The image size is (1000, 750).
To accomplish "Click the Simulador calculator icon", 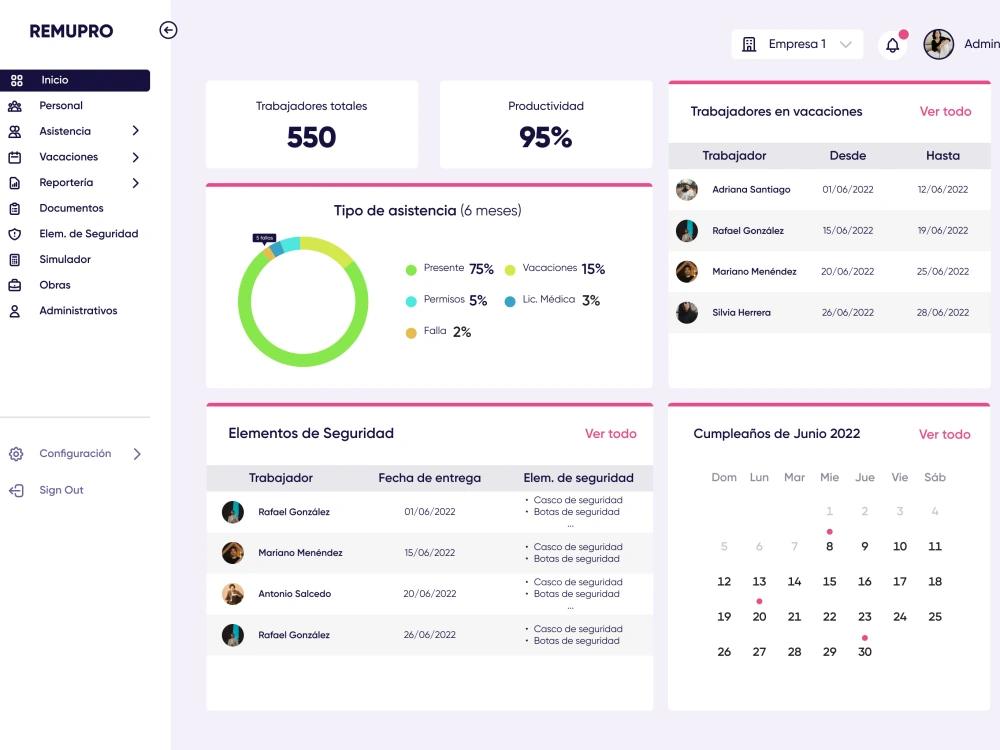I will (15, 260).
